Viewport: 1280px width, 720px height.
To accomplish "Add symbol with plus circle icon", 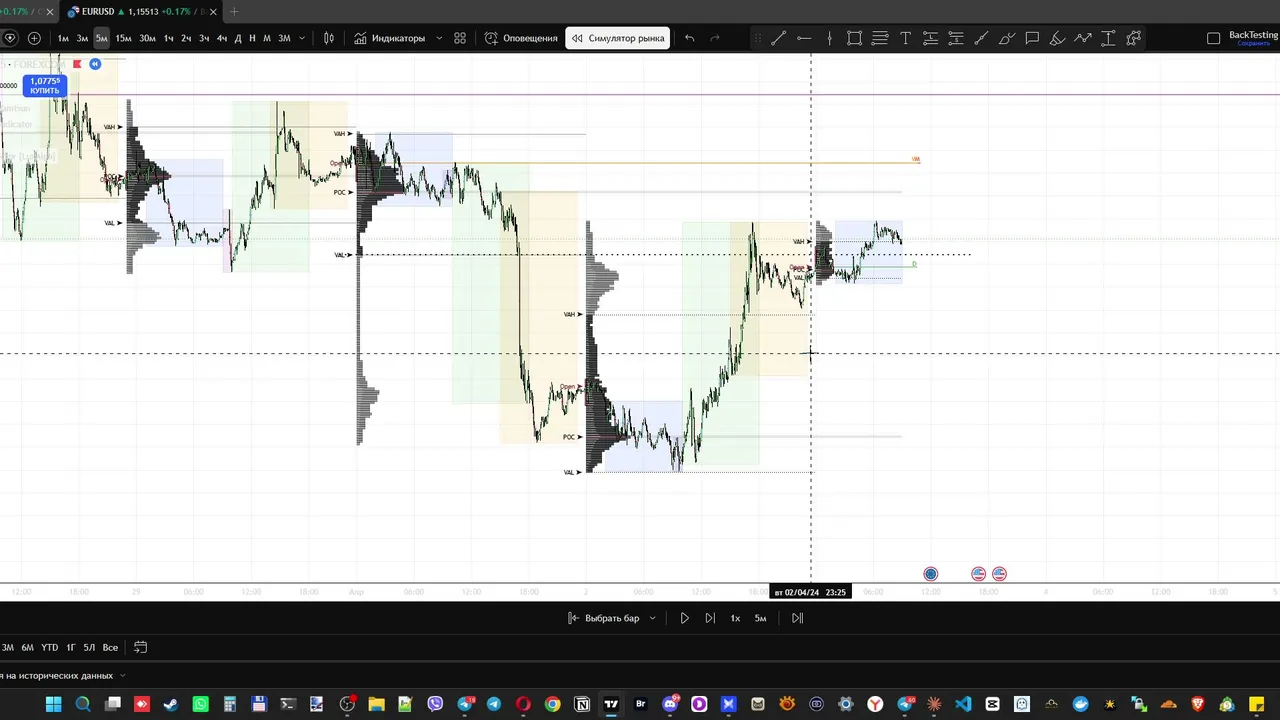I will click(34, 38).
